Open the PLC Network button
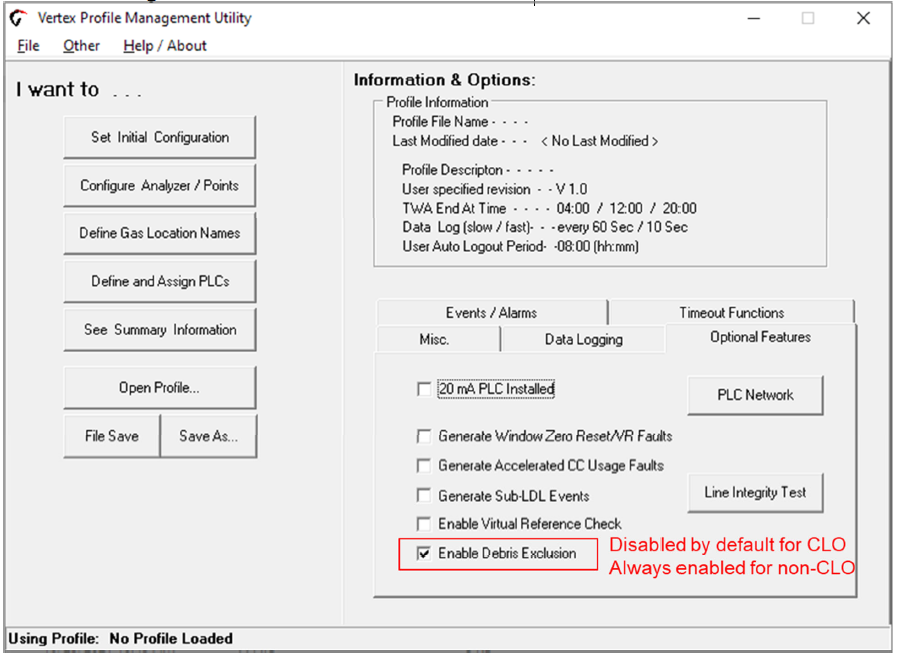The image size is (897, 657). [x=755, y=395]
